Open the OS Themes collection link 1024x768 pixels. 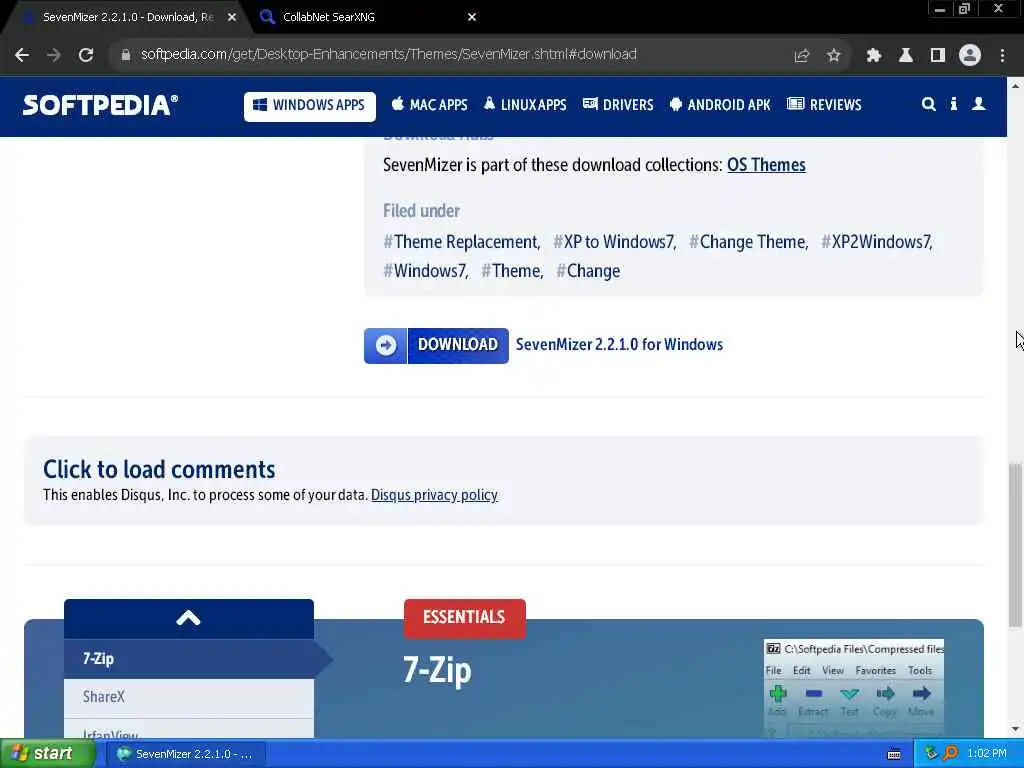(x=766, y=165)
